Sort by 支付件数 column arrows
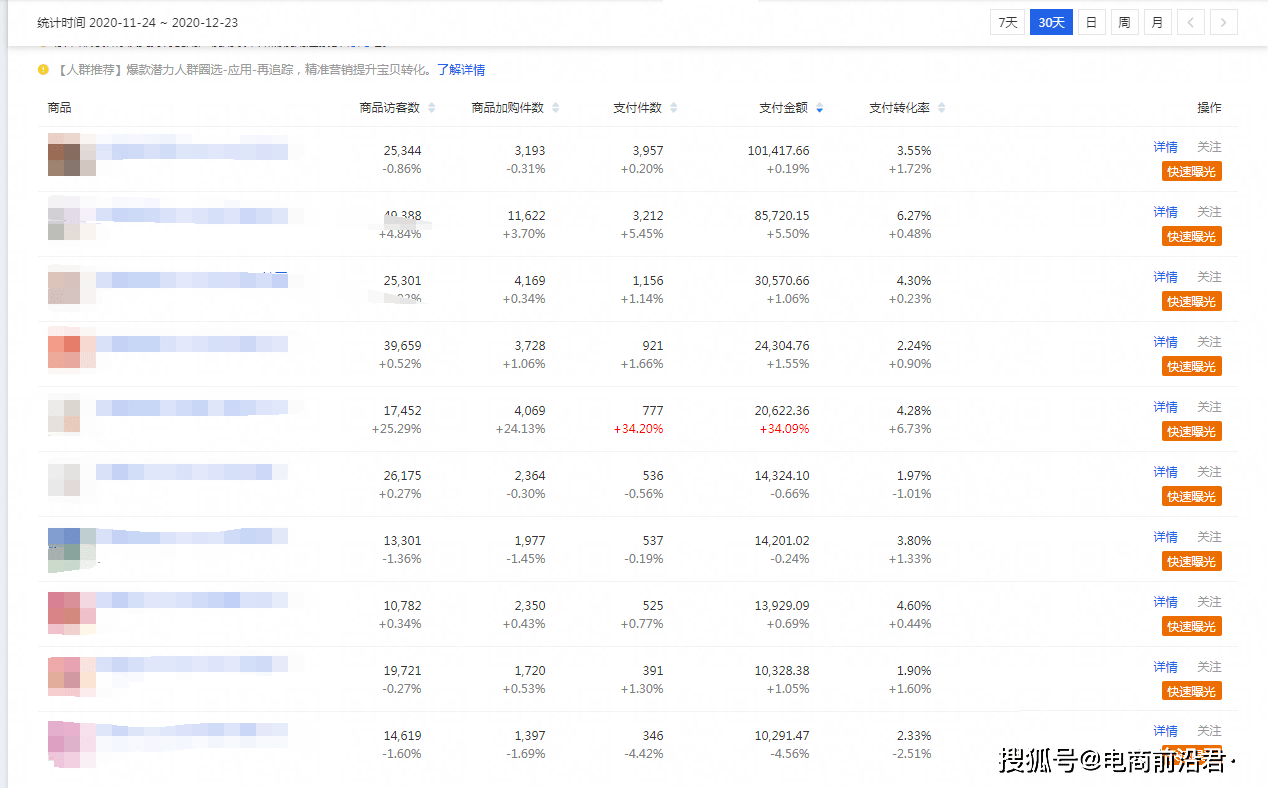This screenshot has width=1268, height=788. pyautogui.click(x=673, y=108)
